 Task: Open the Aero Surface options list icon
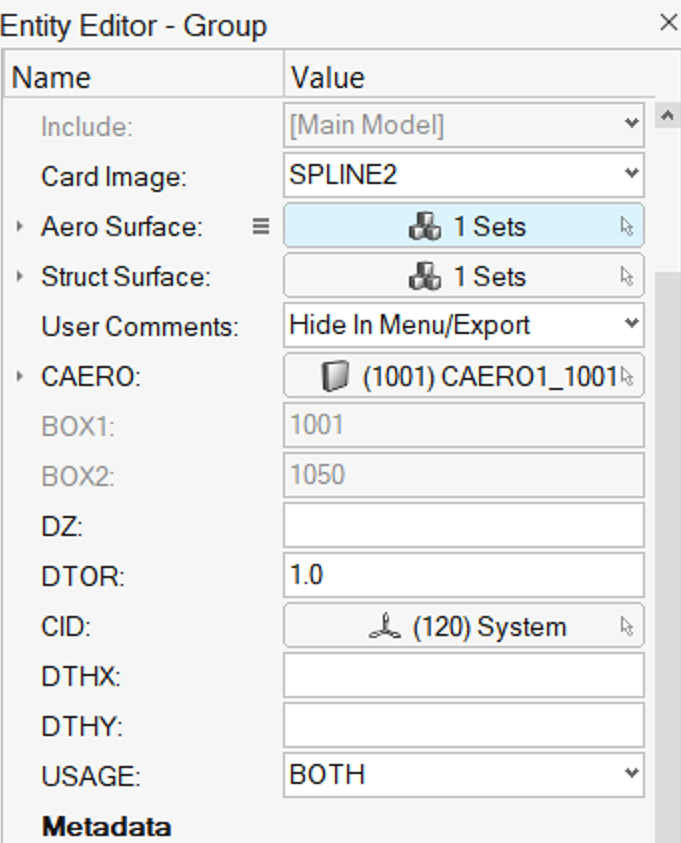pos(261,226)
